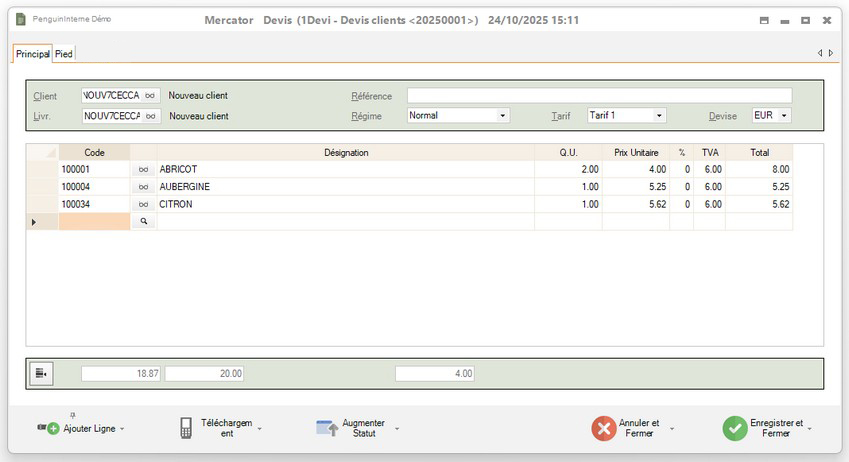Image resolution: width=849 pixels, height=462 pixels.
Task: Click the Augmenter Statut arrow icon
Action: 327,428
